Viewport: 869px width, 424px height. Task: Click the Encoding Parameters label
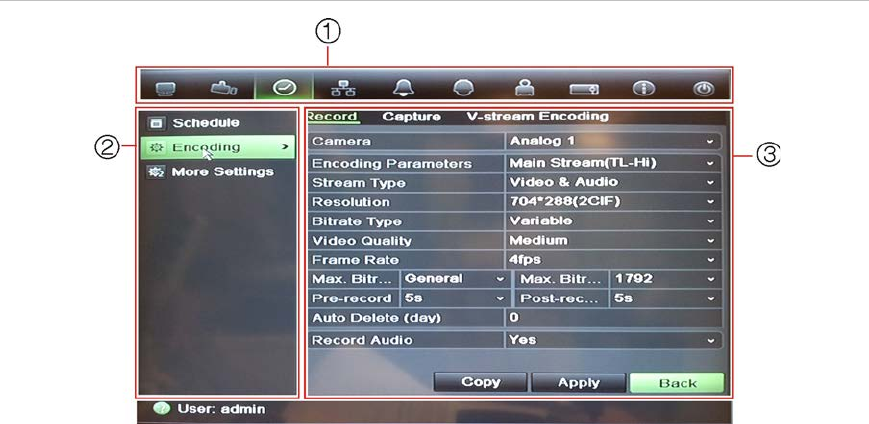pyautogui.click(x=392, y=164)
